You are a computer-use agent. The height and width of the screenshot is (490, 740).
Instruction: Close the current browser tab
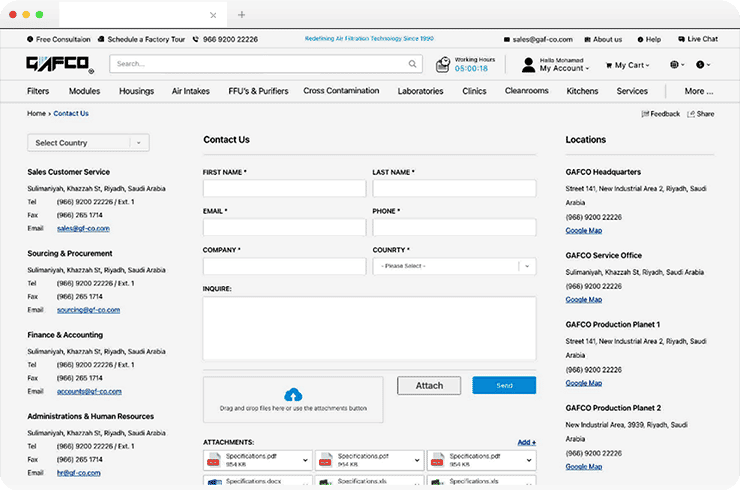click(x=213, y=15)
